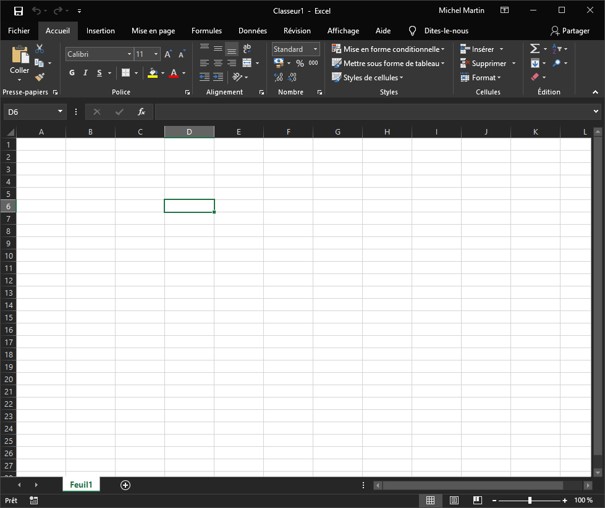
Task: Click Dites-le-nous search box
Action: coord(445,31)
